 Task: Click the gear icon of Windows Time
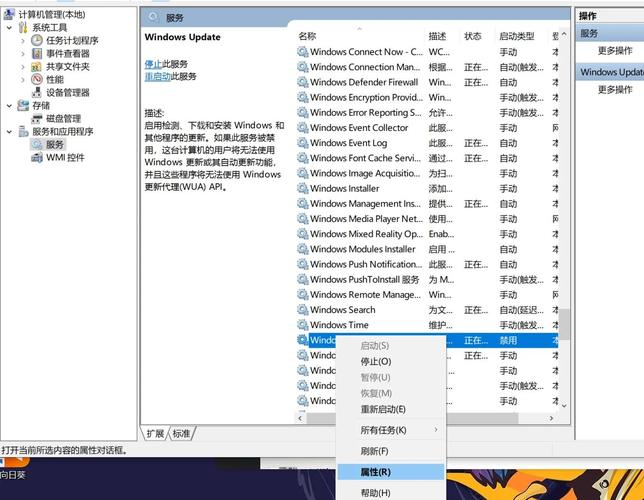[x=303, y=325]
